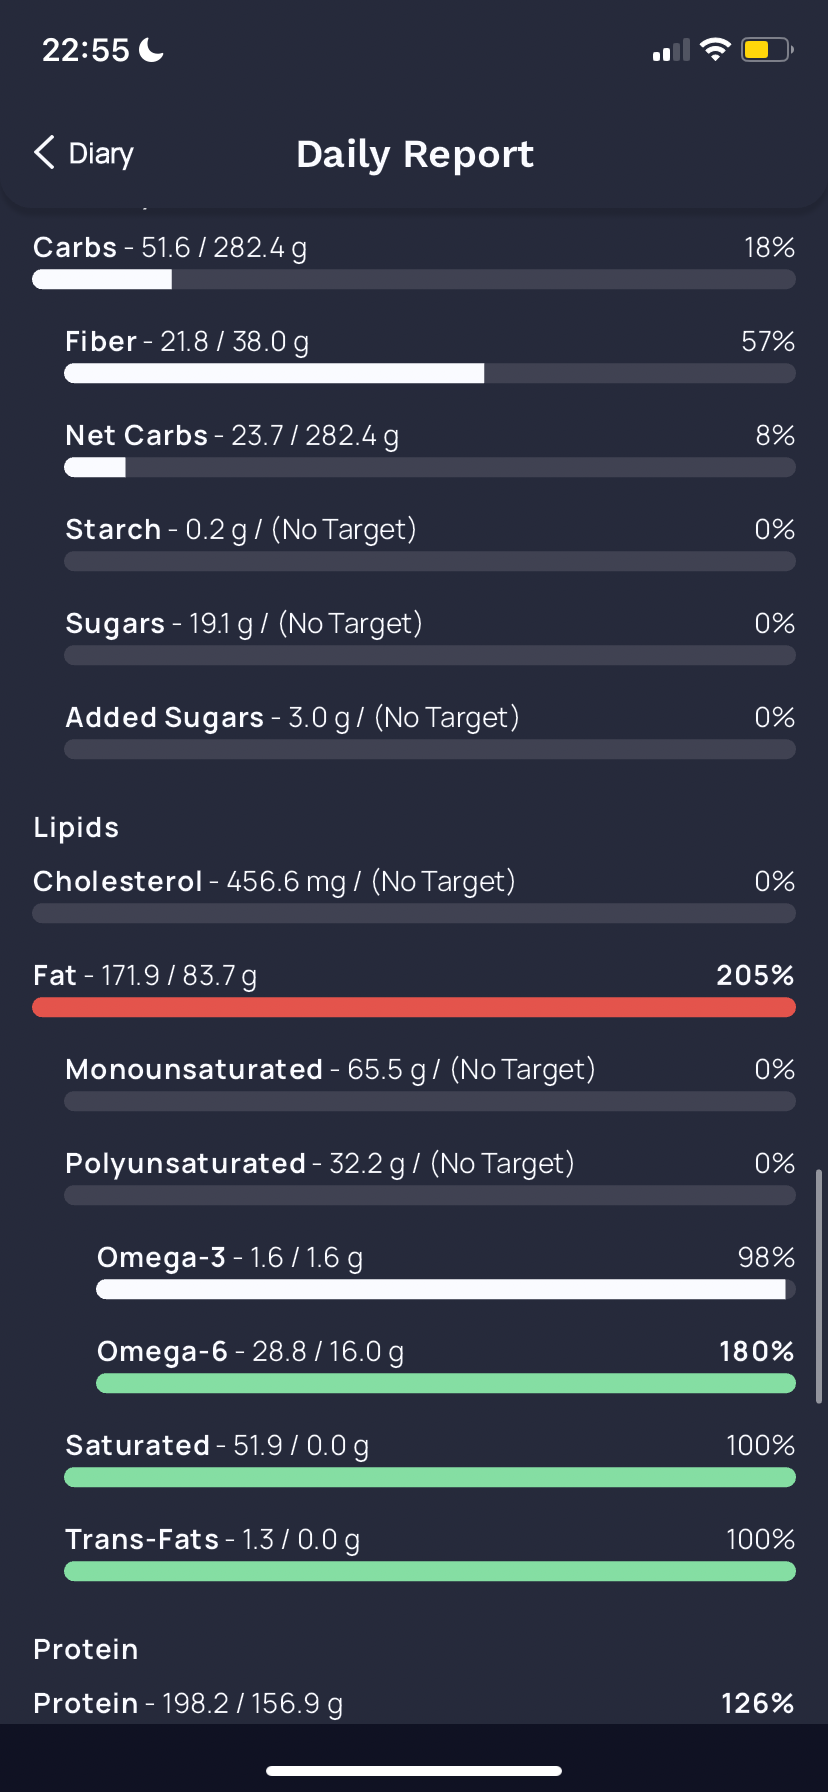The height and width of the screenshot is (1792, 828).
Task: Select the Carbs nutrient row
Action: [x=414, y=262]
